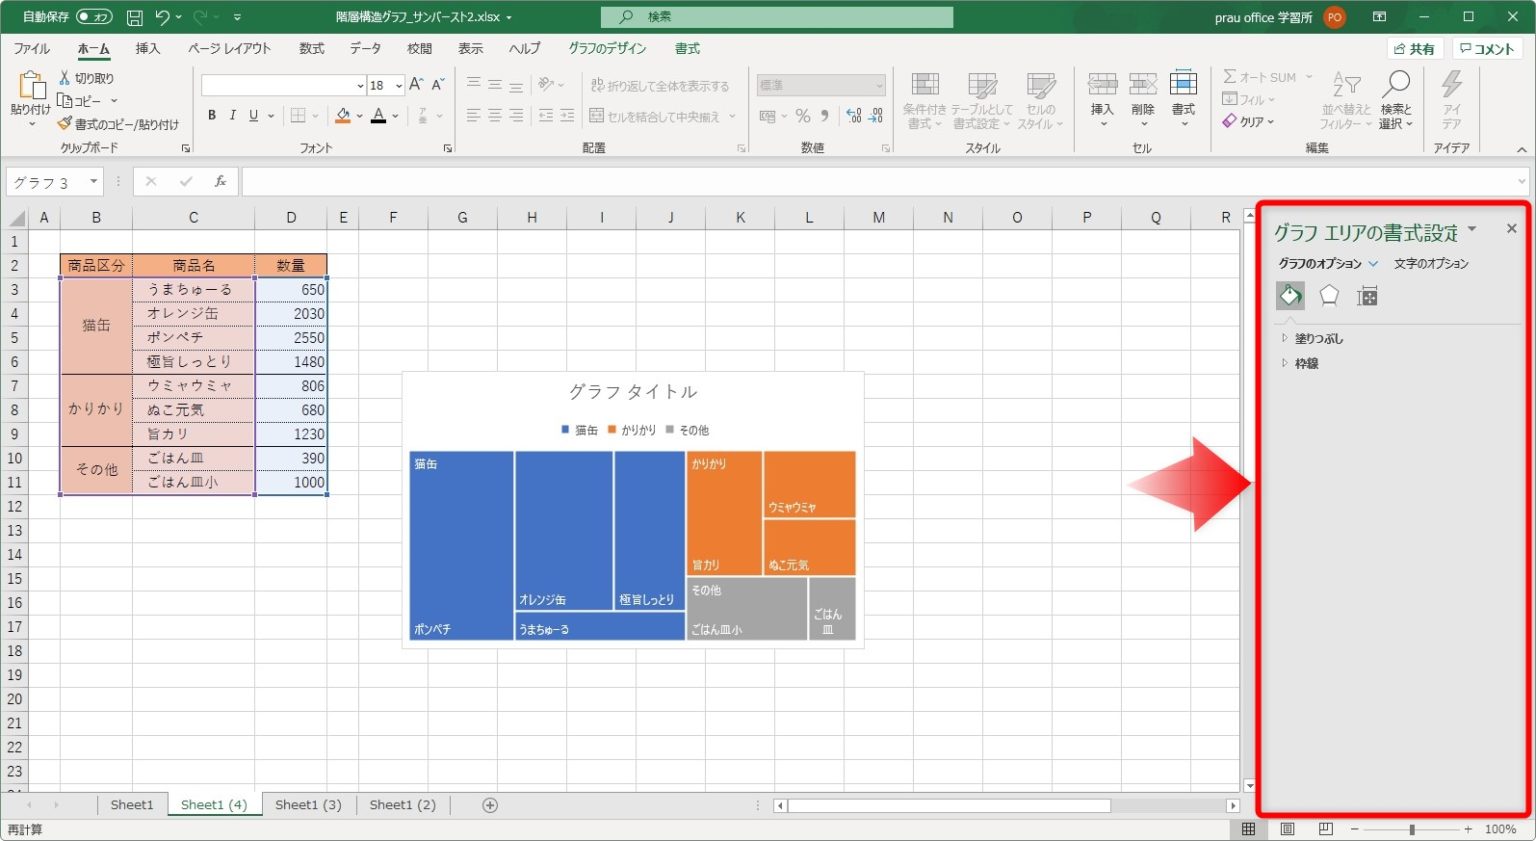Click the コメント (Comments) button
Viewport: 1536px width, 841px height.
[1487, 47]
